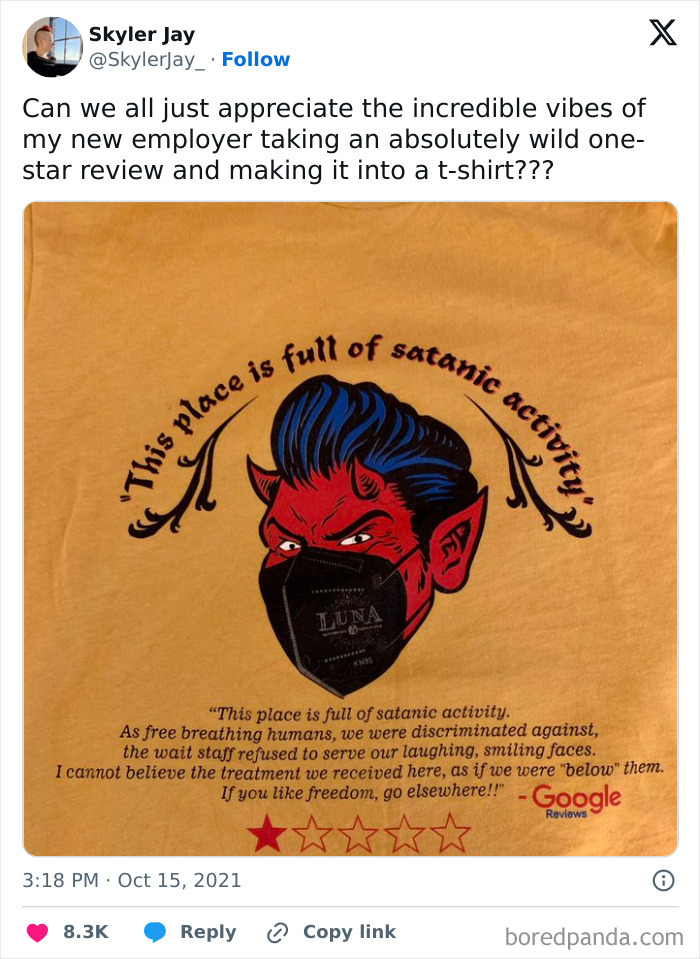700x959 pixels.
Task: Click the boredpanda.com watermark
Action: click(594, 937)
